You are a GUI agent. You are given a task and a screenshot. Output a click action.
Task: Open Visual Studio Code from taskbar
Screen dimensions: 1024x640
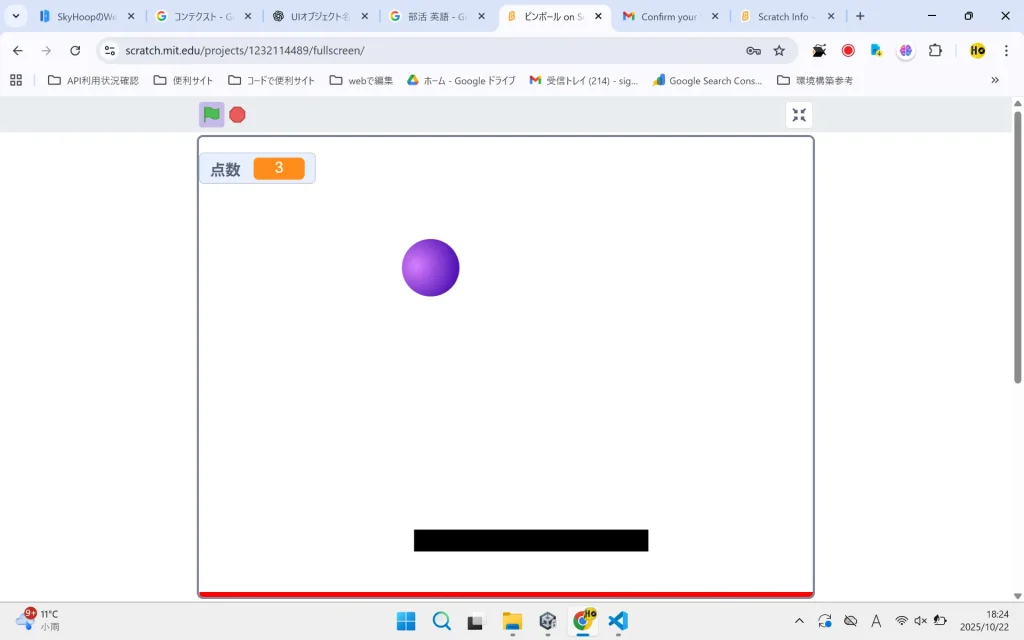coord(618,620)
